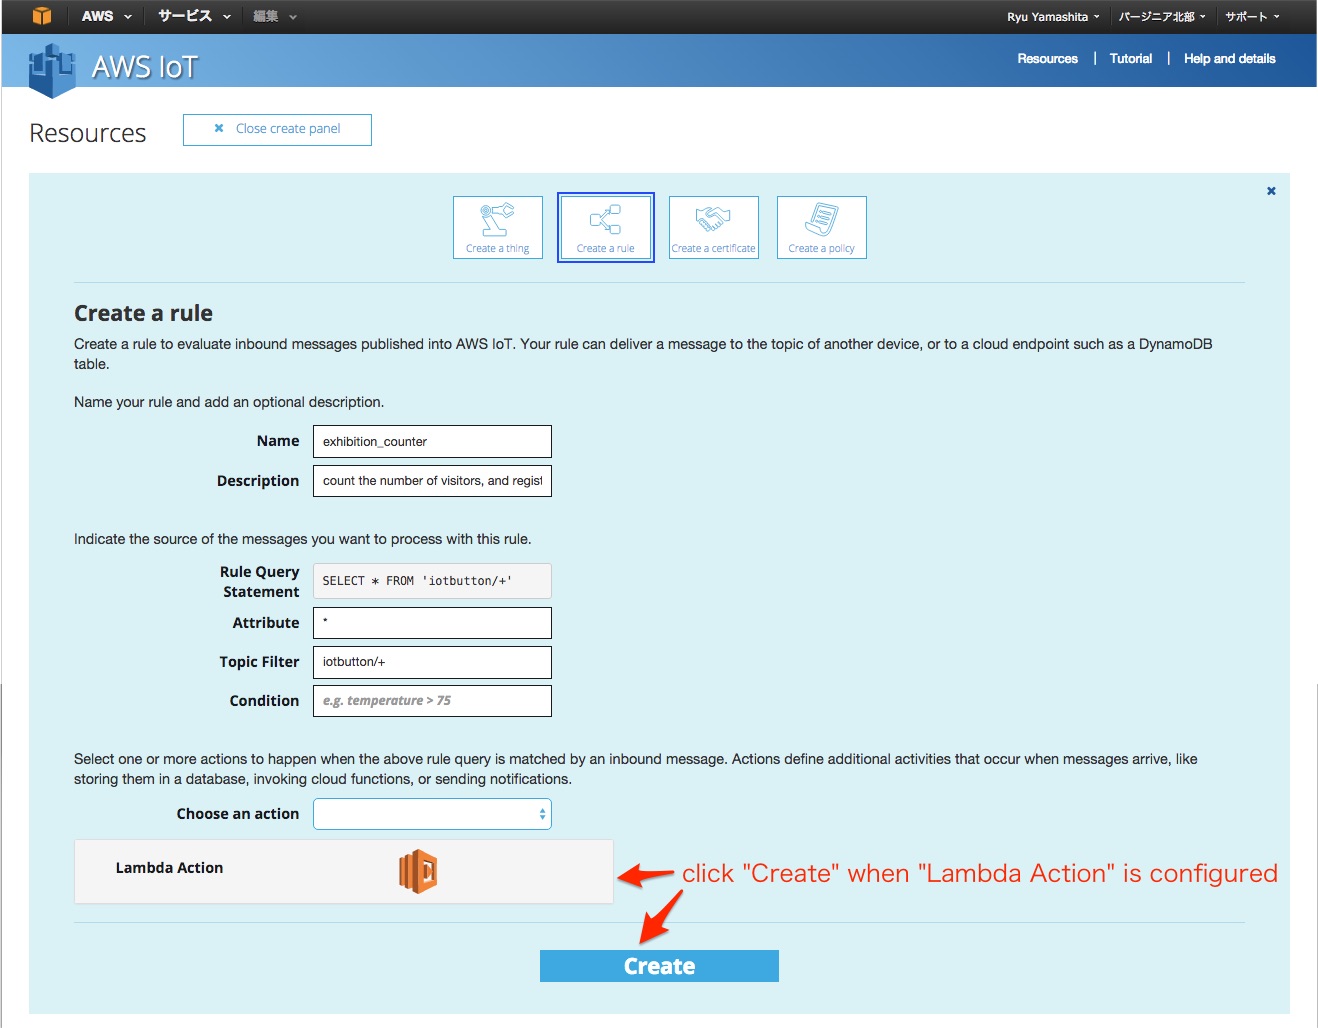Open the Tutorial link

[x=1130, y=59]
